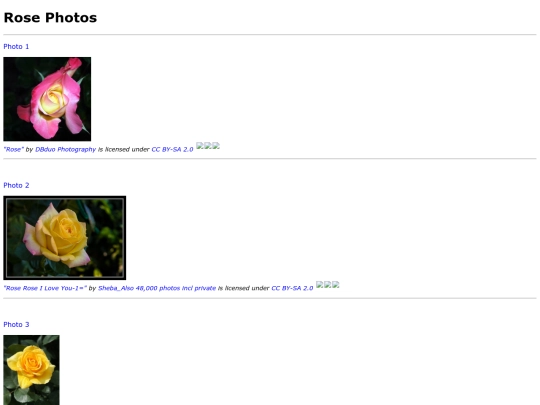Visit the Sheba_Also 46,000 photos author link
The width and height of the screenshot is (540, 405).
[157, 288]
